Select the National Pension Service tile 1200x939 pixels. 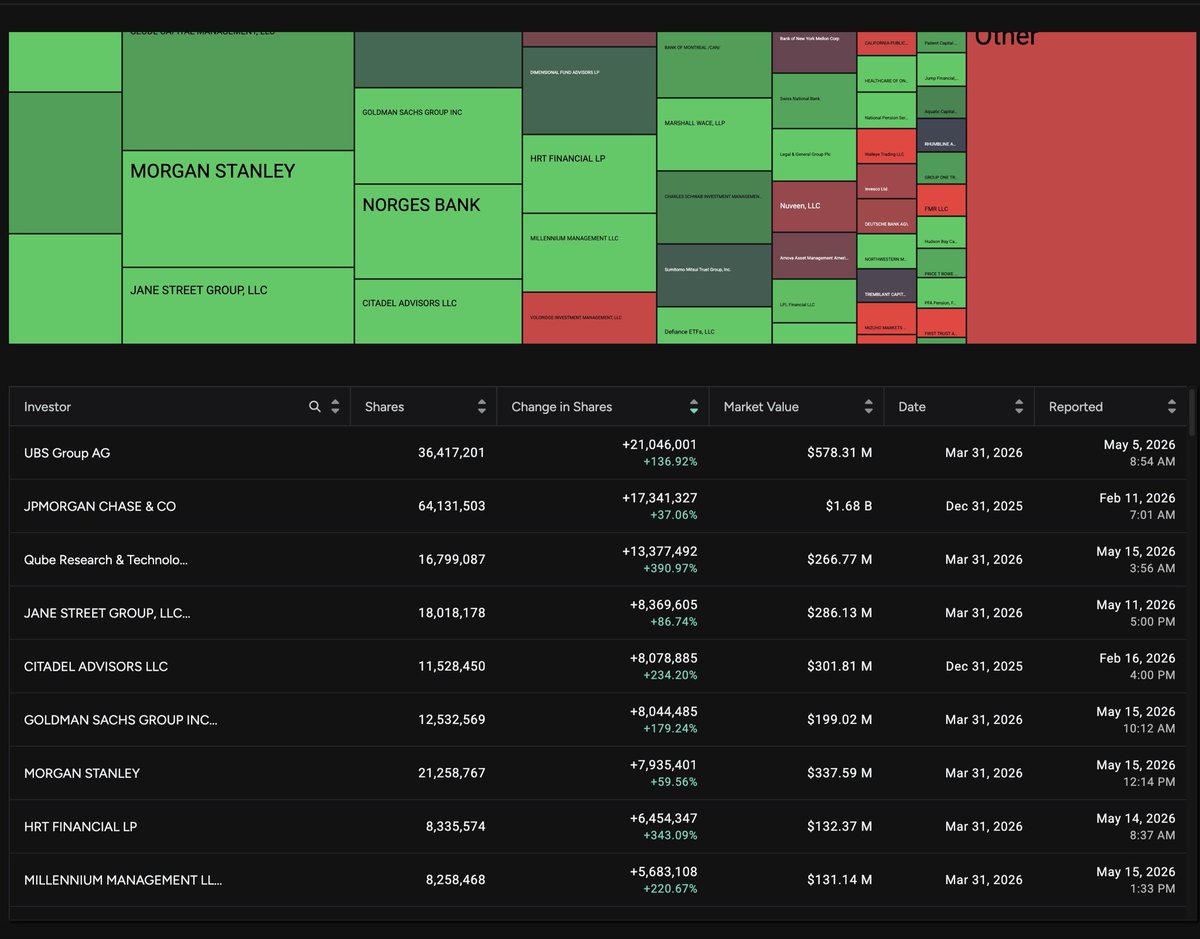[886, 111]
